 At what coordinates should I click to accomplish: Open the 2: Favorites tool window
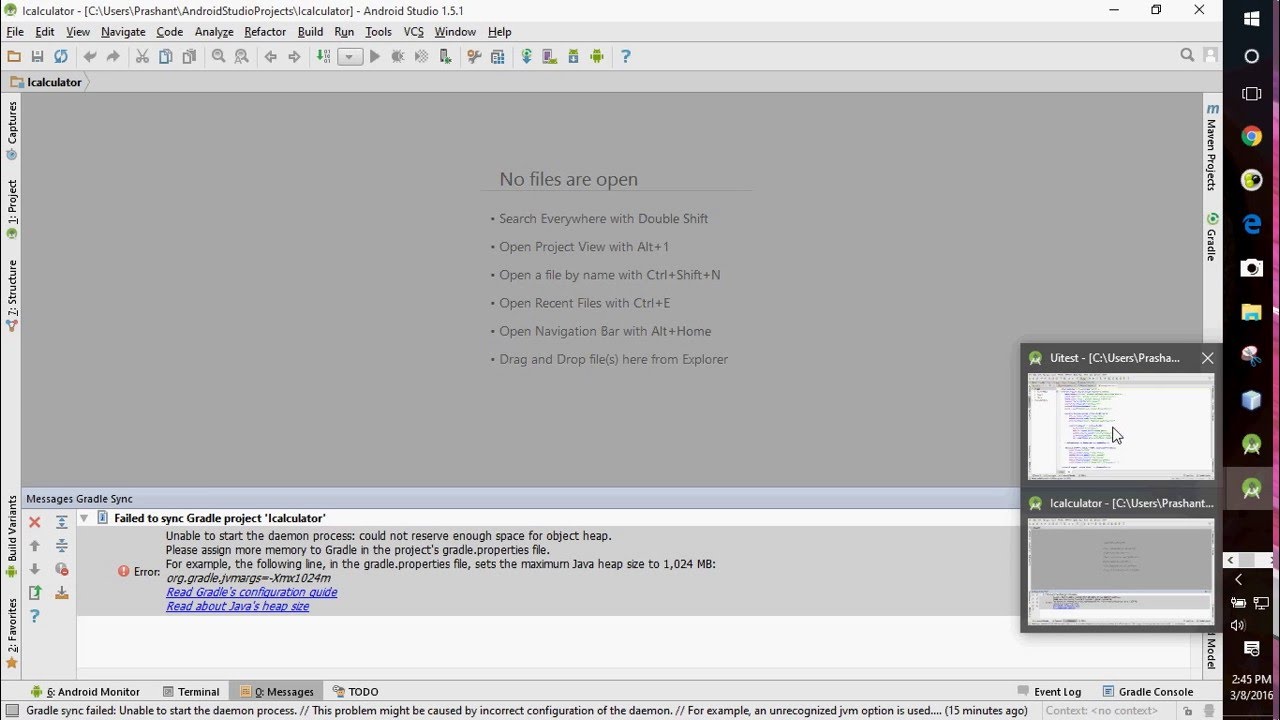12,633
